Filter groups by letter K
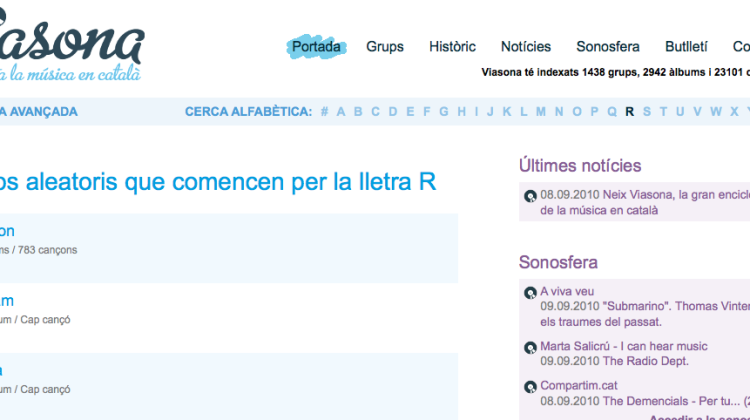This screenshot has width=750, height=420. pyautogui.click(x=507, y=111)
